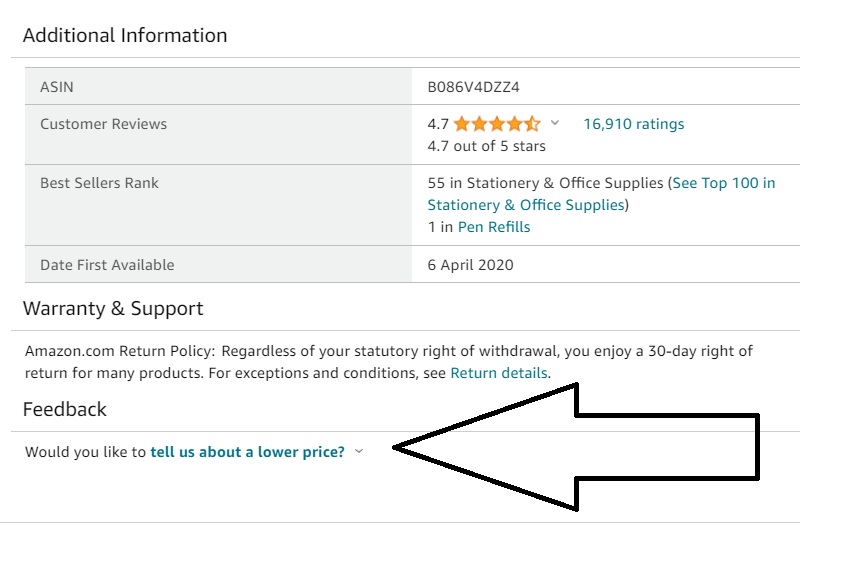Click the 4.7 rating number beside stars
The height and width of the screenshot is (567, 866).
(x=438, y=124)
